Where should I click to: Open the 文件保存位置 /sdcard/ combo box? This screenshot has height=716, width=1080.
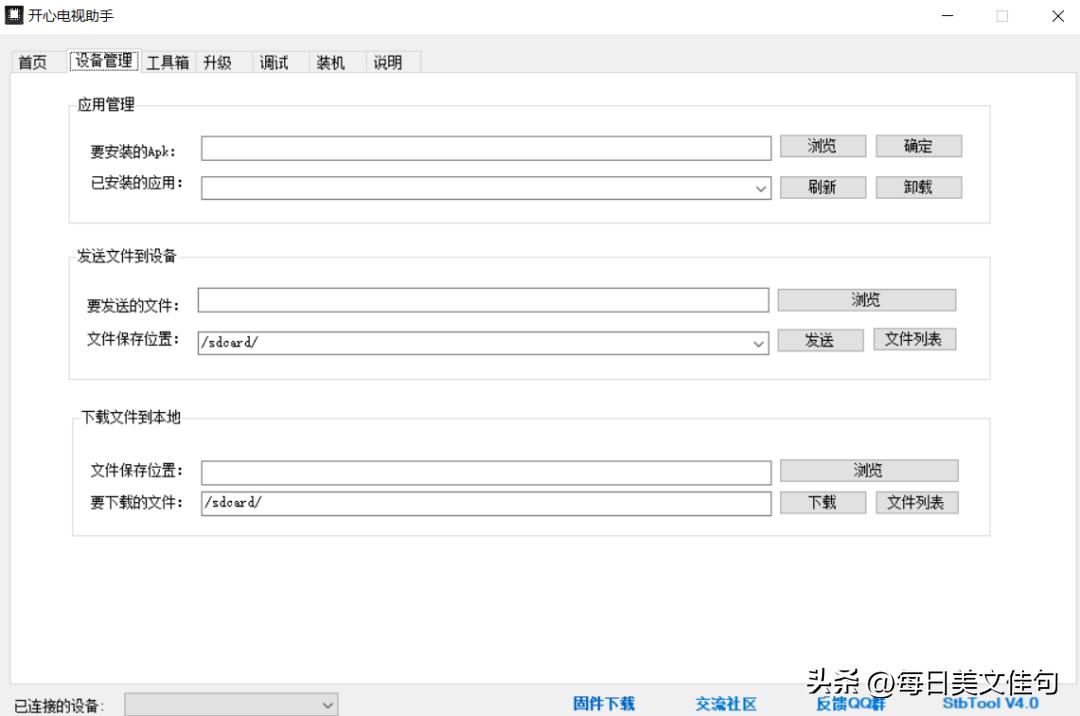point(483,343)
